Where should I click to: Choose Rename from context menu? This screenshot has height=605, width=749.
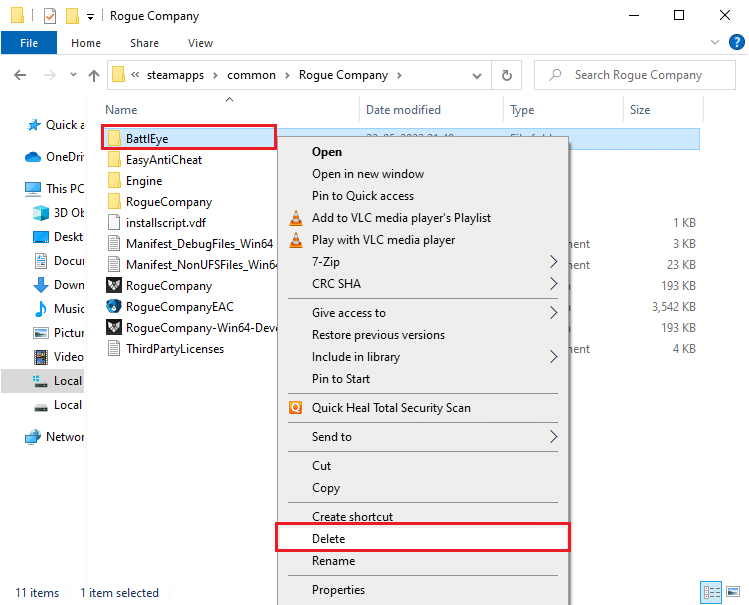(423, 561)
